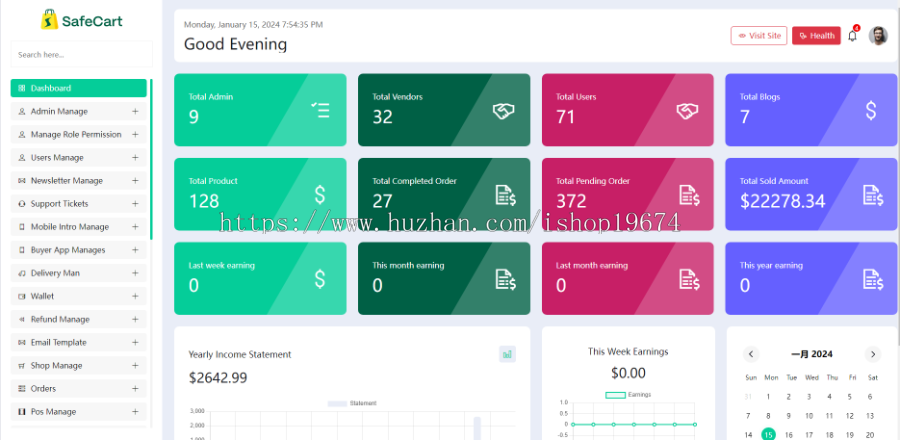Open the notifications bell icon
This screenshot has height=440, width=900.
click(x=852, y=36)
